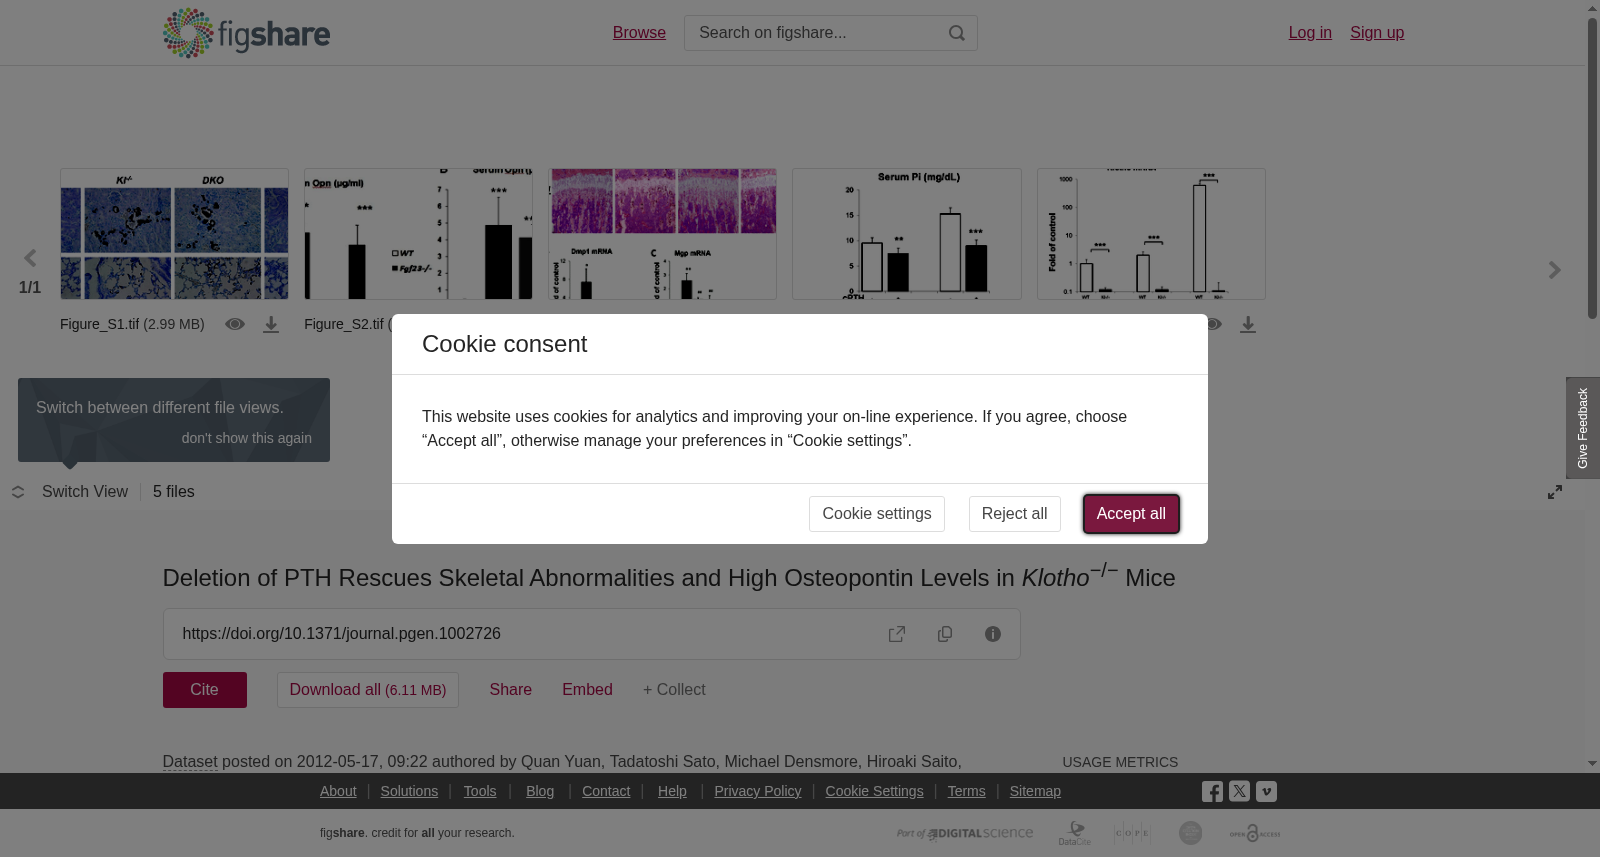Click the search magnifier icon
Image resolution: width=1600 pixels, height=857 pixels.
click(x=957, y=33)
